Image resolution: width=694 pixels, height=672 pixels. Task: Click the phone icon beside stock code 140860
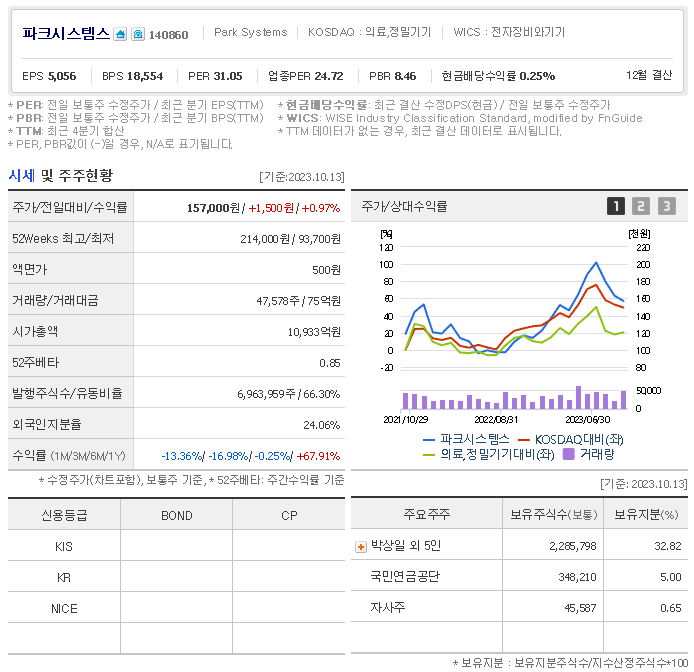click(x=138, y=34)
